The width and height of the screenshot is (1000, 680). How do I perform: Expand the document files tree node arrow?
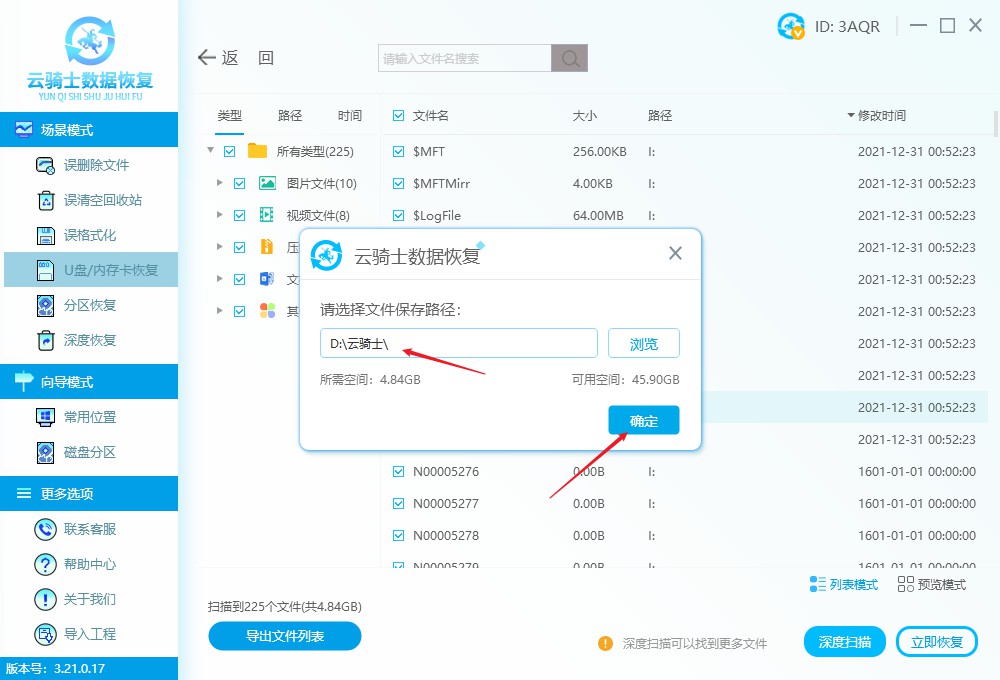click(219, 278)
